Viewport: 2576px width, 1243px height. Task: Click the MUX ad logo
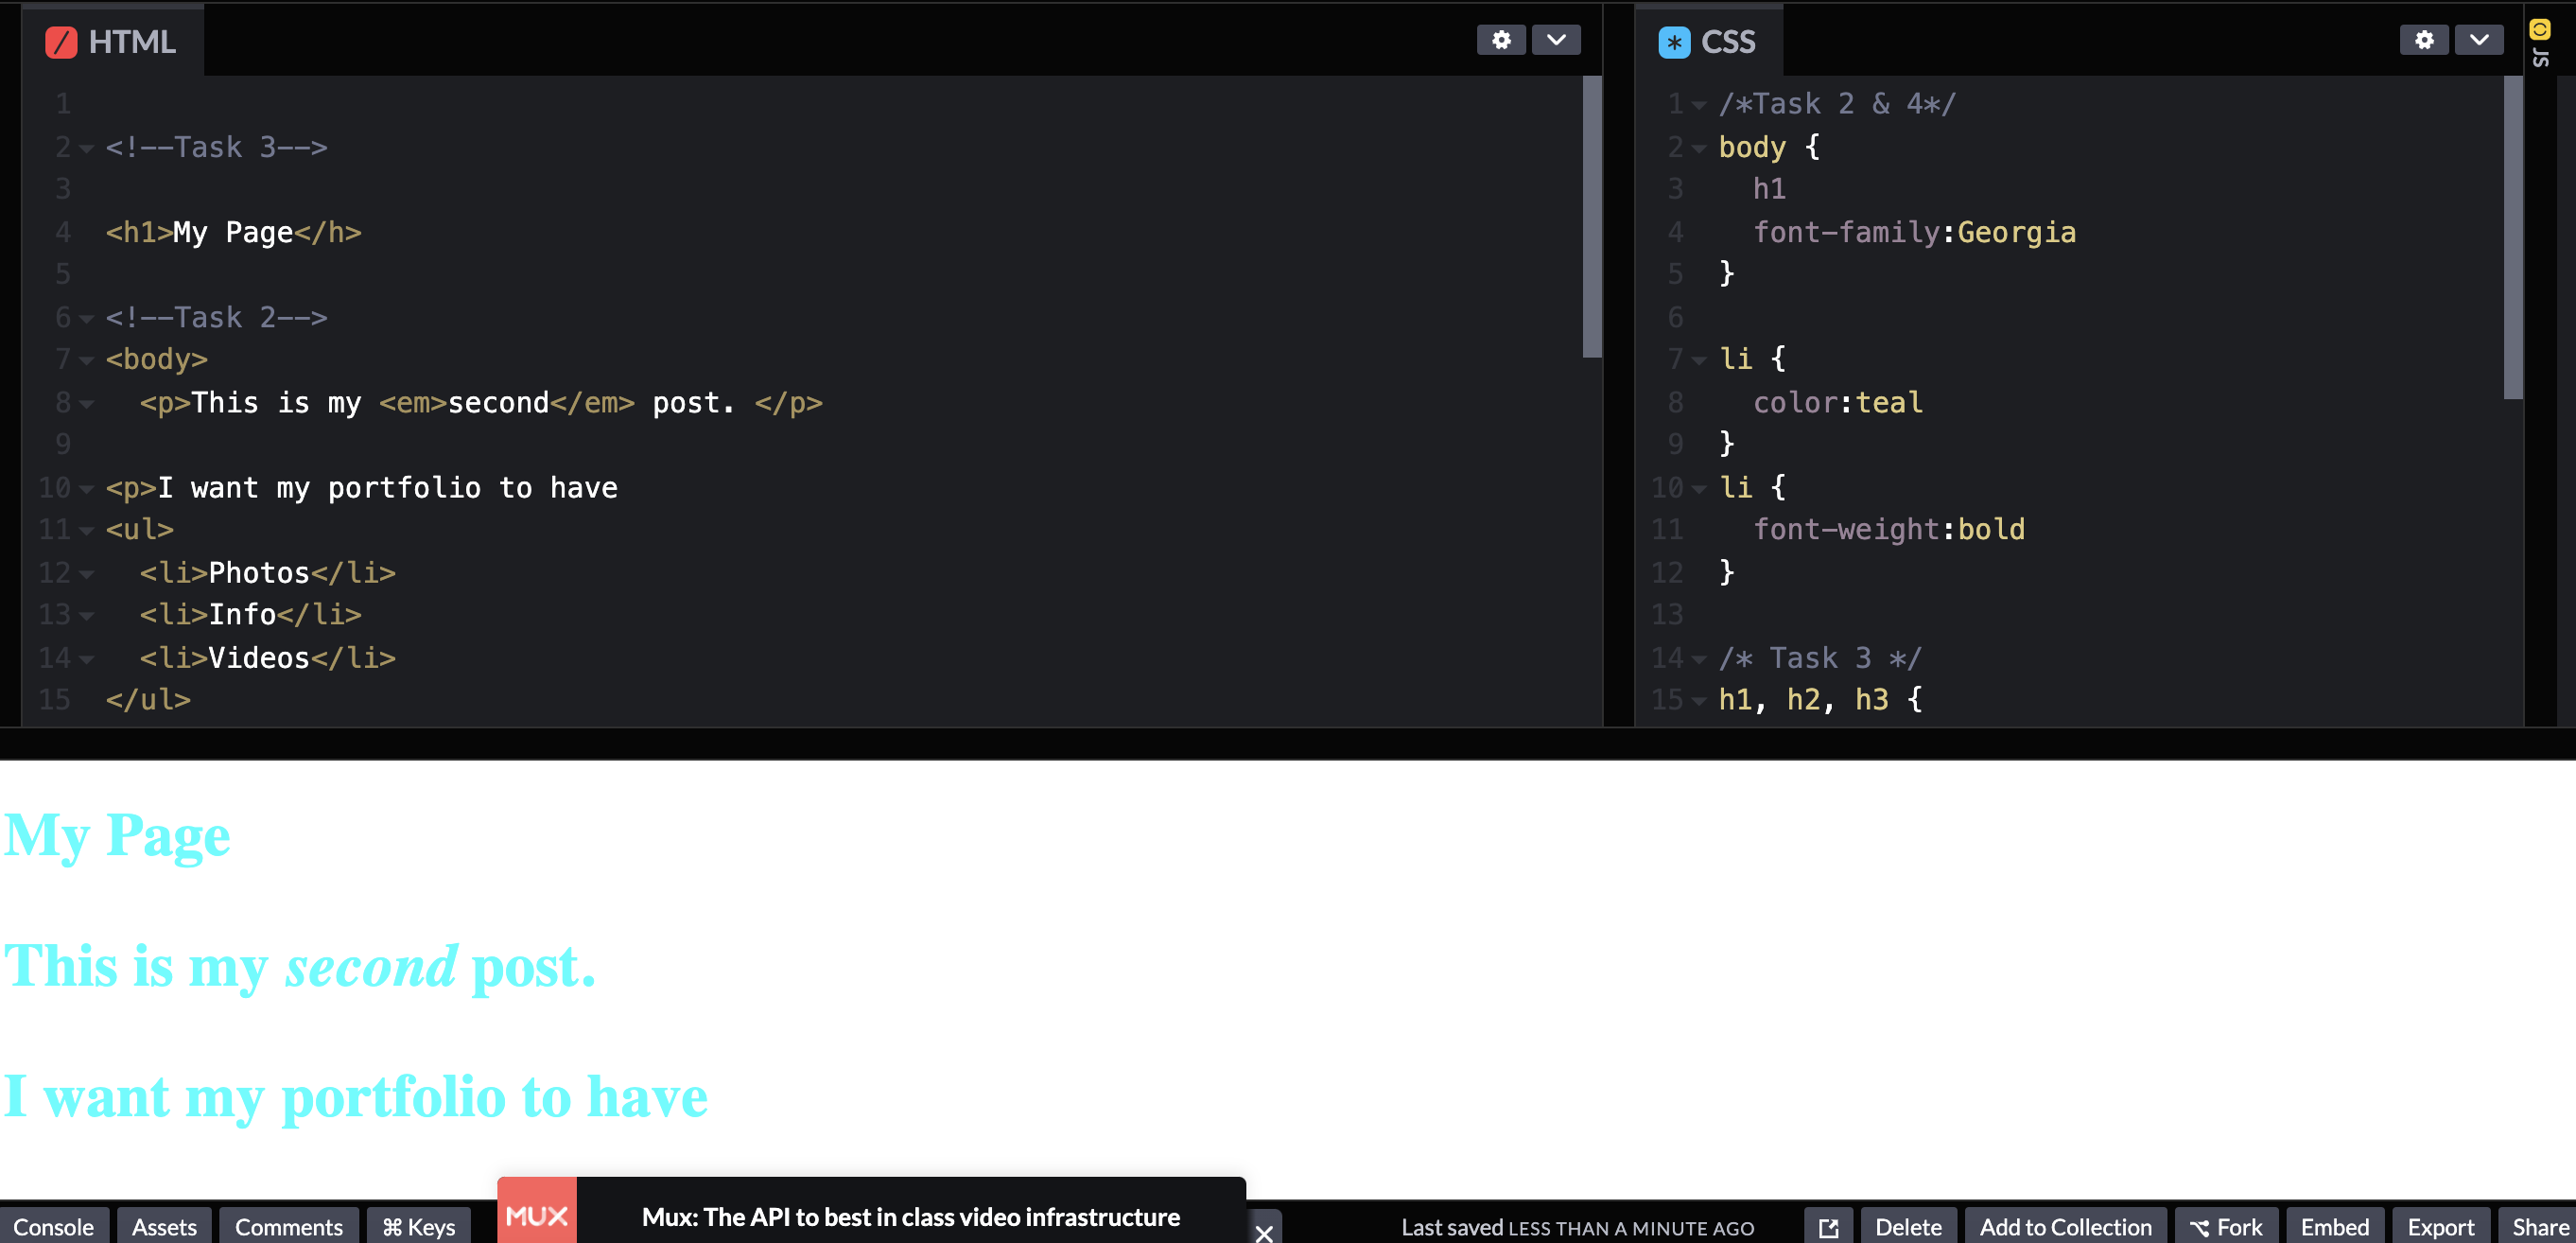[x=537, y=1215]
